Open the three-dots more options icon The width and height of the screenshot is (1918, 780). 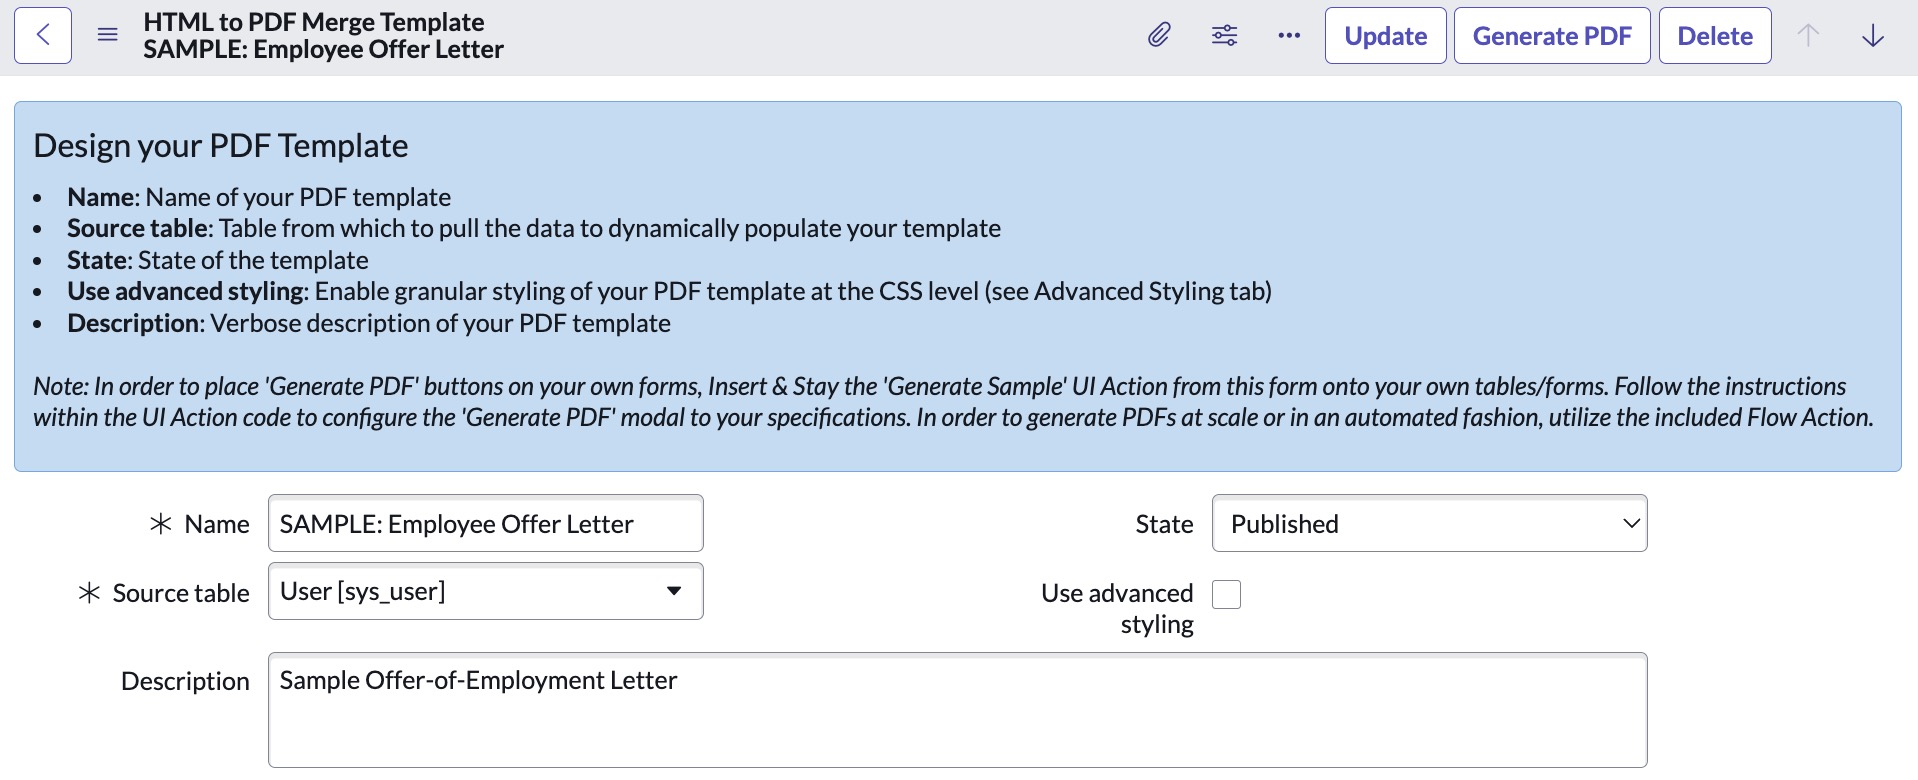(1289, 36)
